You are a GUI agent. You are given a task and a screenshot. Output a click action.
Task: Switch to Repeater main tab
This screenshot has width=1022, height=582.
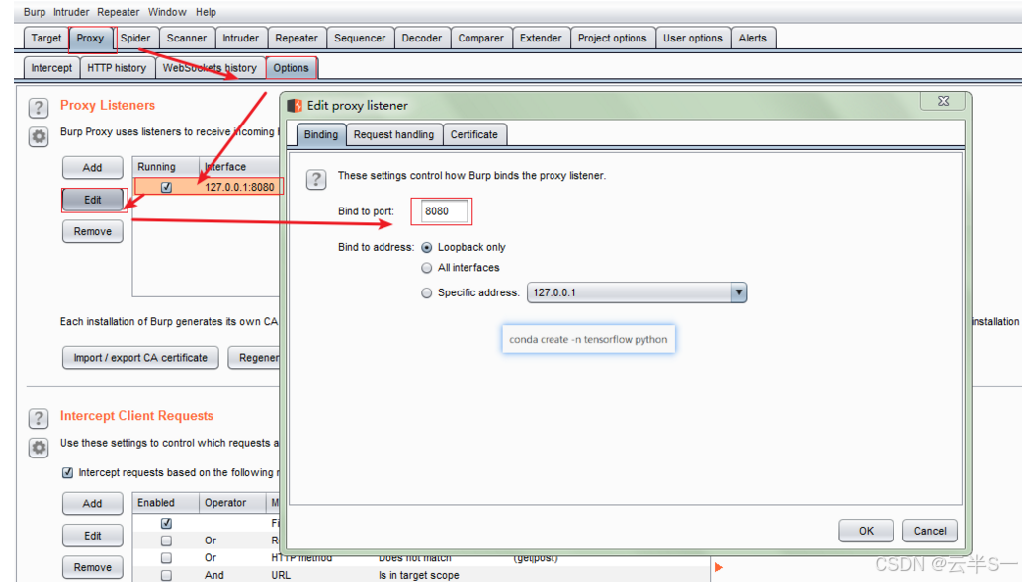click(297, 38)
